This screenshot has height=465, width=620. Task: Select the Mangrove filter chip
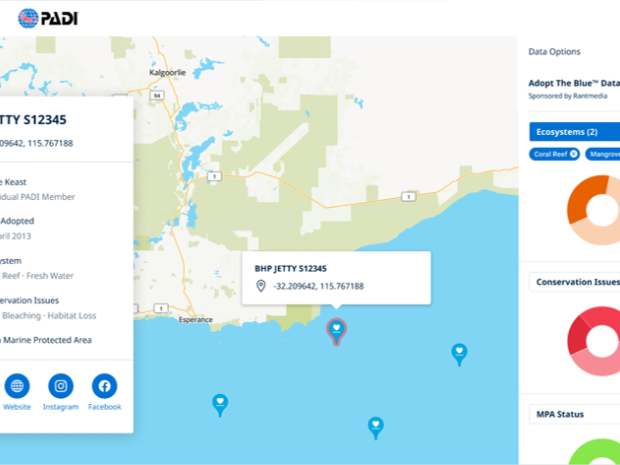click(x=603, y=154)
